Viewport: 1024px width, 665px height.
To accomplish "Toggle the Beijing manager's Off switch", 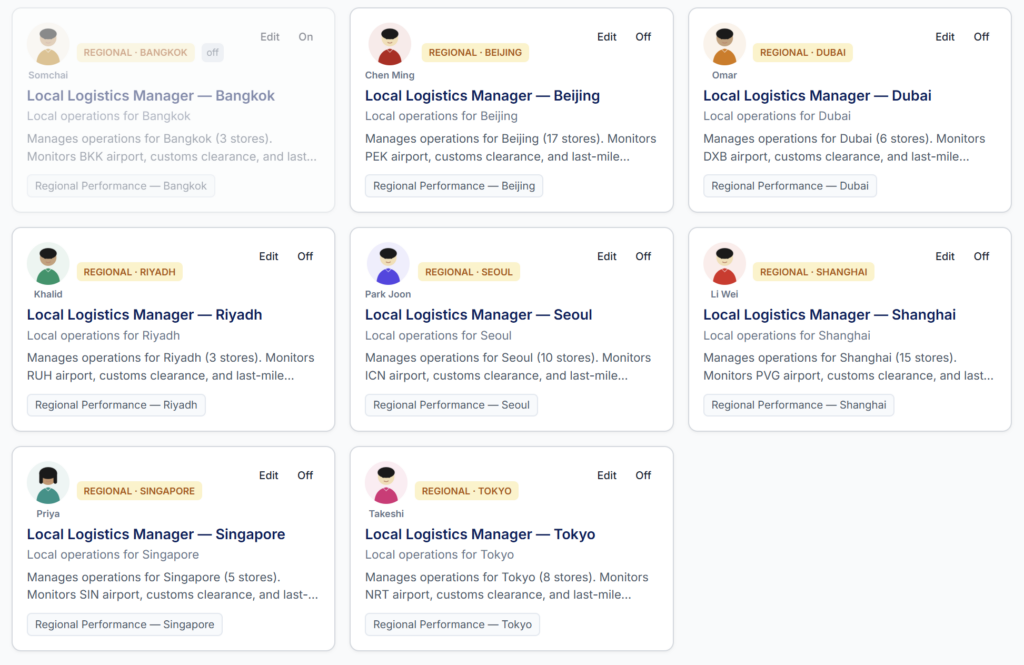I will coord(643,37).
